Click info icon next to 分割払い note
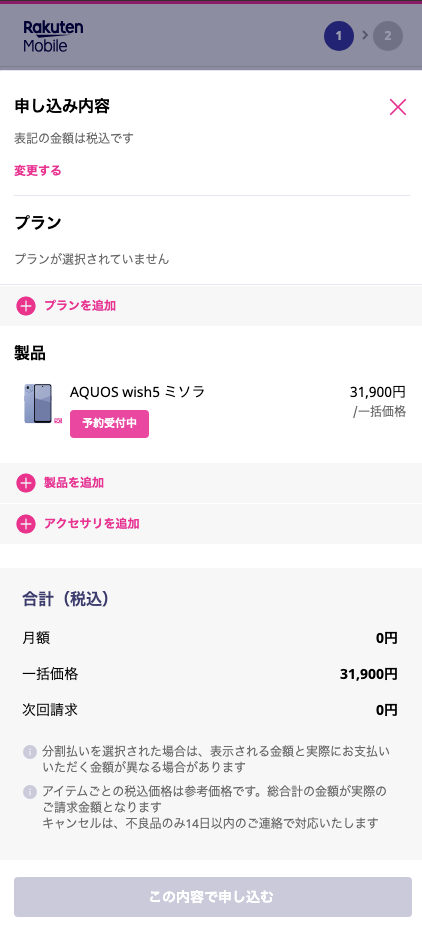Viewport: 422px width, 927px height. click(x=30, y=752)
